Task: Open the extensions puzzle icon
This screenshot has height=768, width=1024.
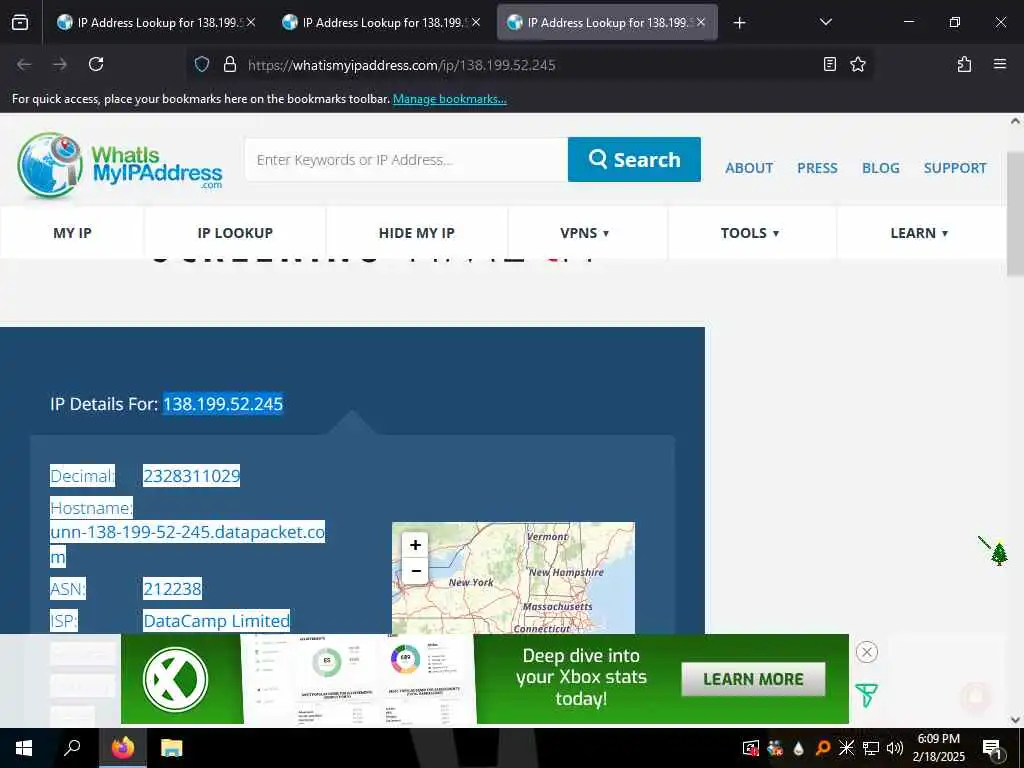Action: point(964,64)
